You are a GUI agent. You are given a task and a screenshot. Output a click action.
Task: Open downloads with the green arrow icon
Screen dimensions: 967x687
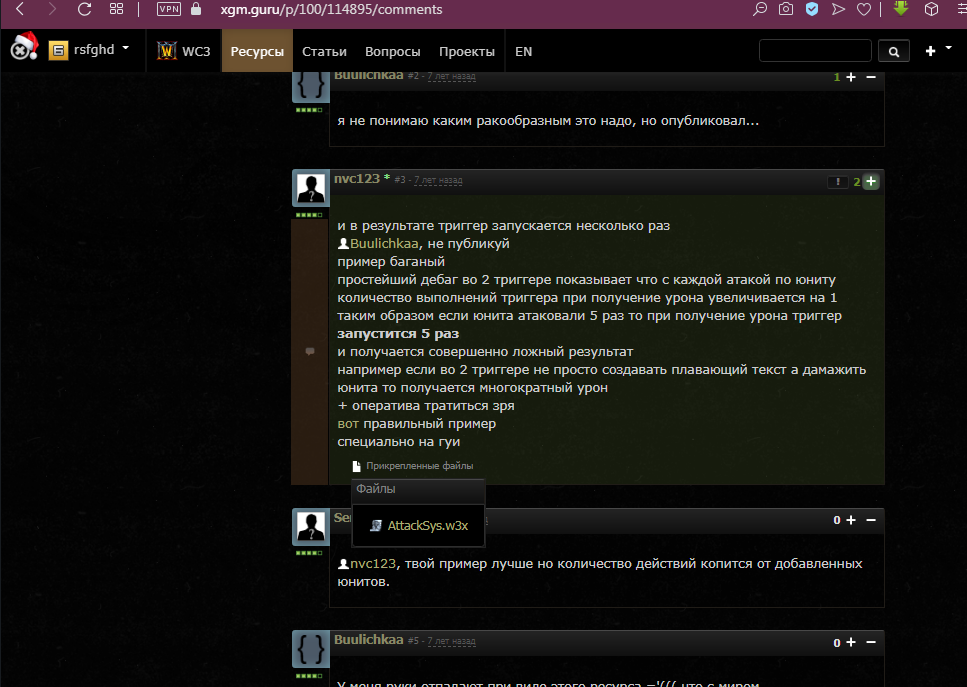(901, 8)
